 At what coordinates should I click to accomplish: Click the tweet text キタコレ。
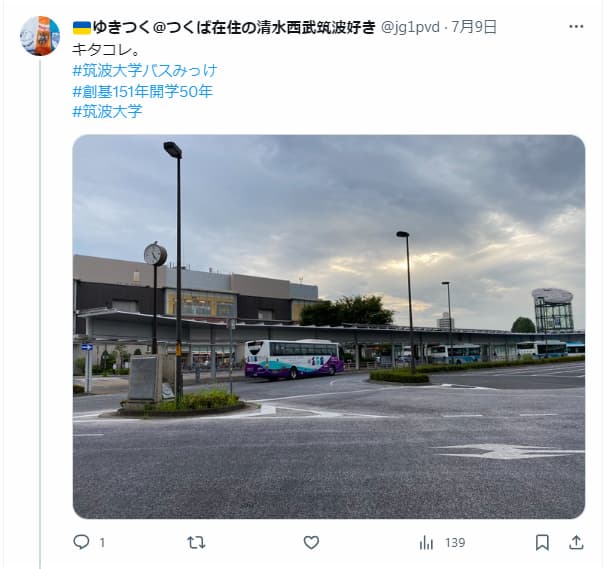(x=106, y=50)
